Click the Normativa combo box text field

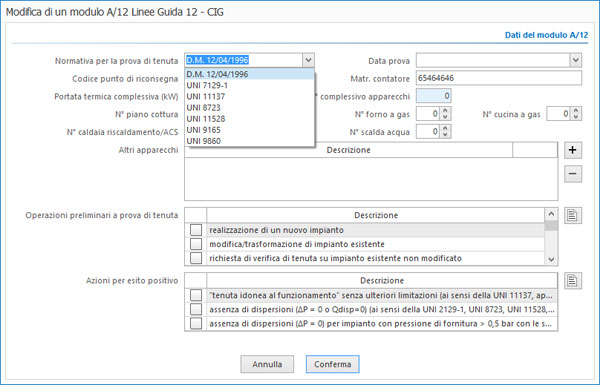(244, 60)
